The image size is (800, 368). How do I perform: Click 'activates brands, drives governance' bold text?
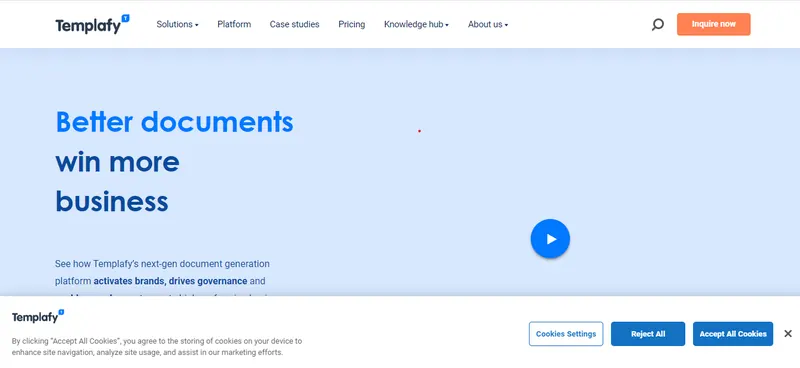170,281
